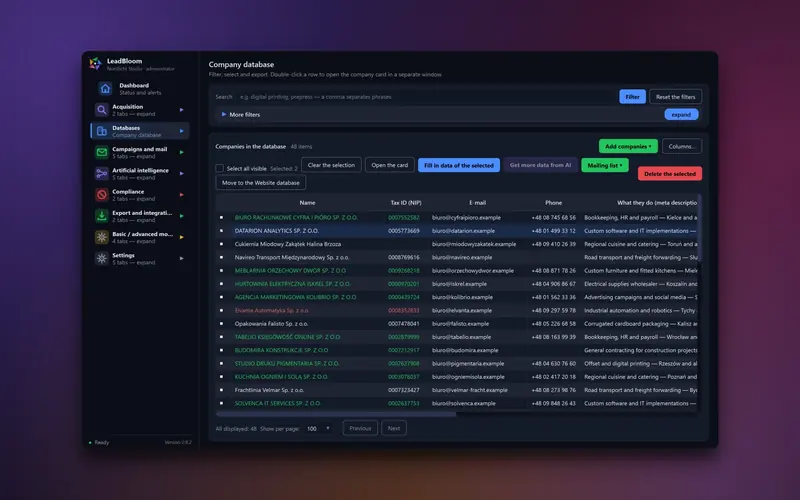Click Move to the Website database
The width and height of the screenshot is (800, 500).
coord(261,183)
